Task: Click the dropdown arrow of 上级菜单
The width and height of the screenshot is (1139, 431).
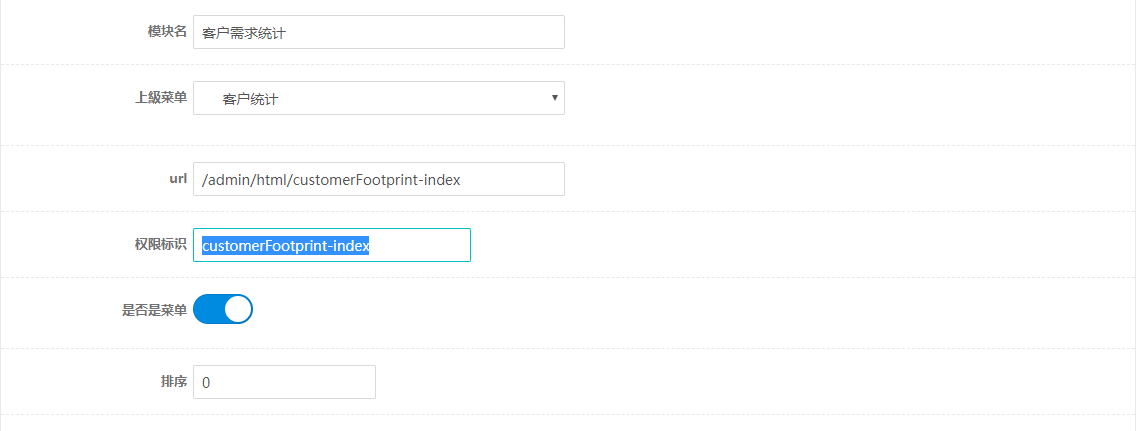Action: 554,97
